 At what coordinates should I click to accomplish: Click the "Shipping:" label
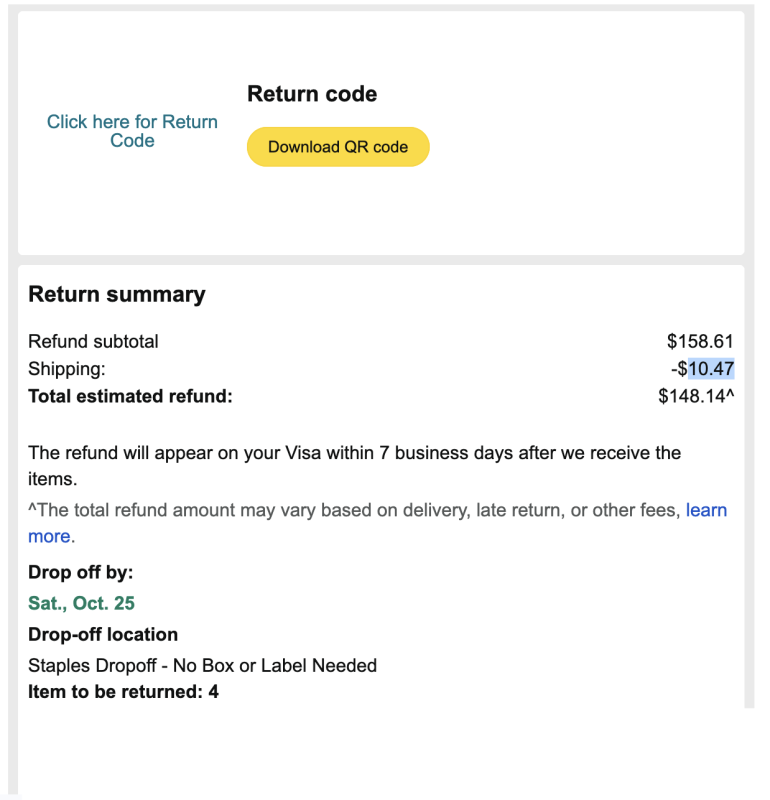coord(66,369)
